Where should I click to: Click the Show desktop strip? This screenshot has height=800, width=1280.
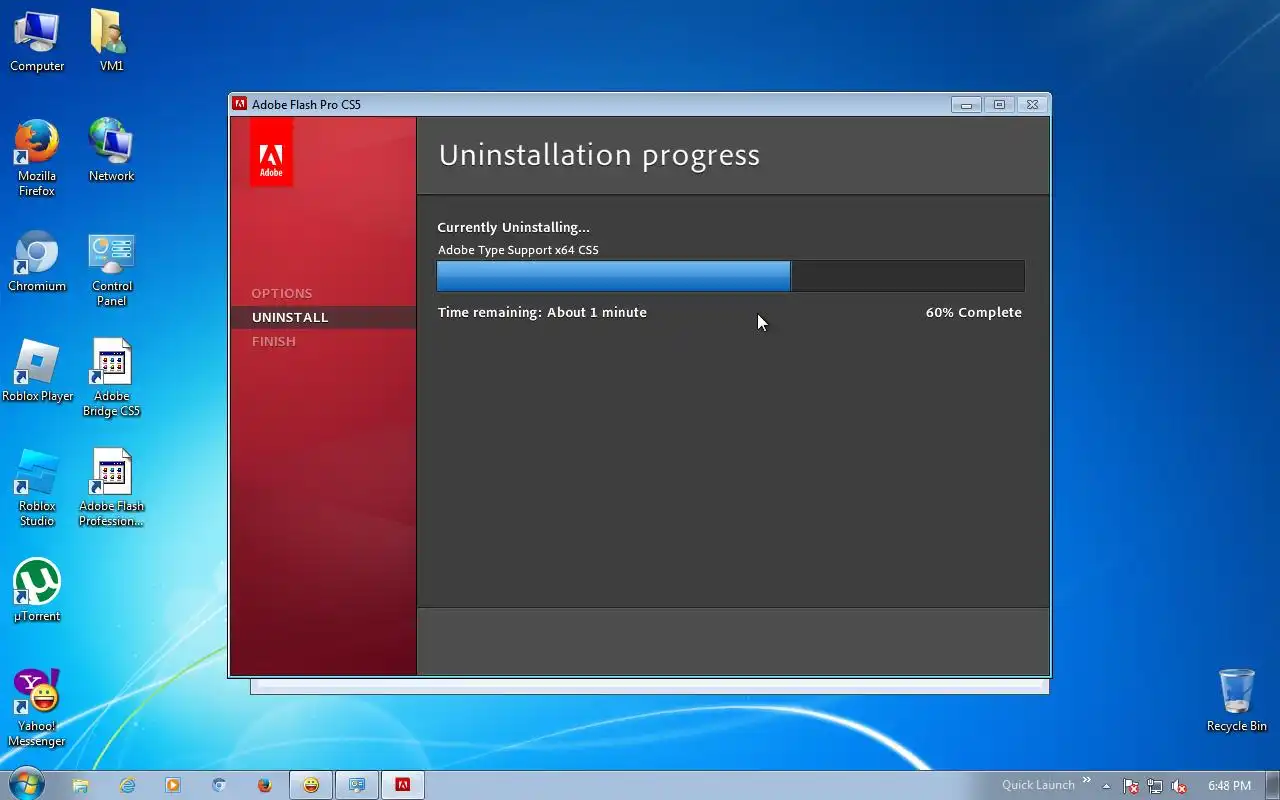1273,786
